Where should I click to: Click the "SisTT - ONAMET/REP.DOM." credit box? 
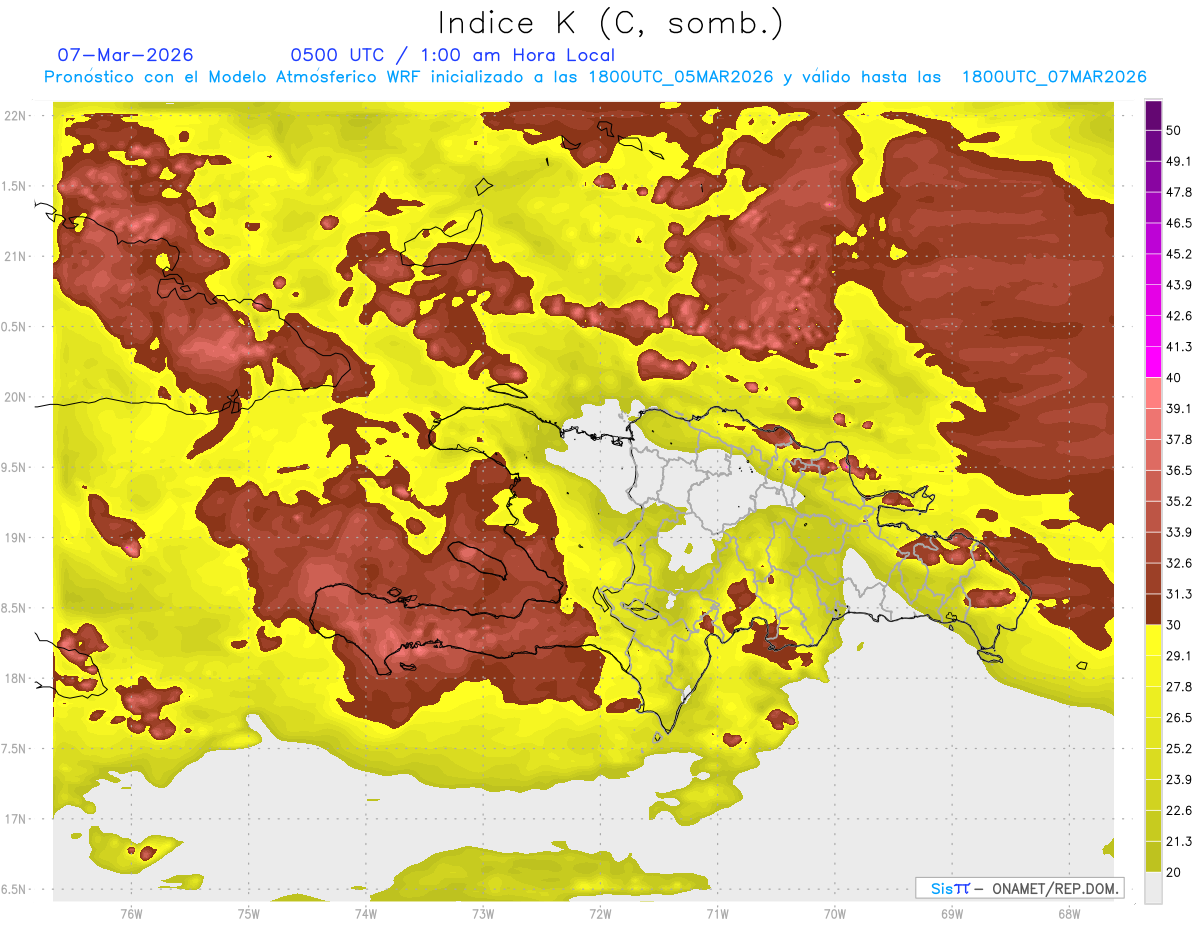point(1019,888)
